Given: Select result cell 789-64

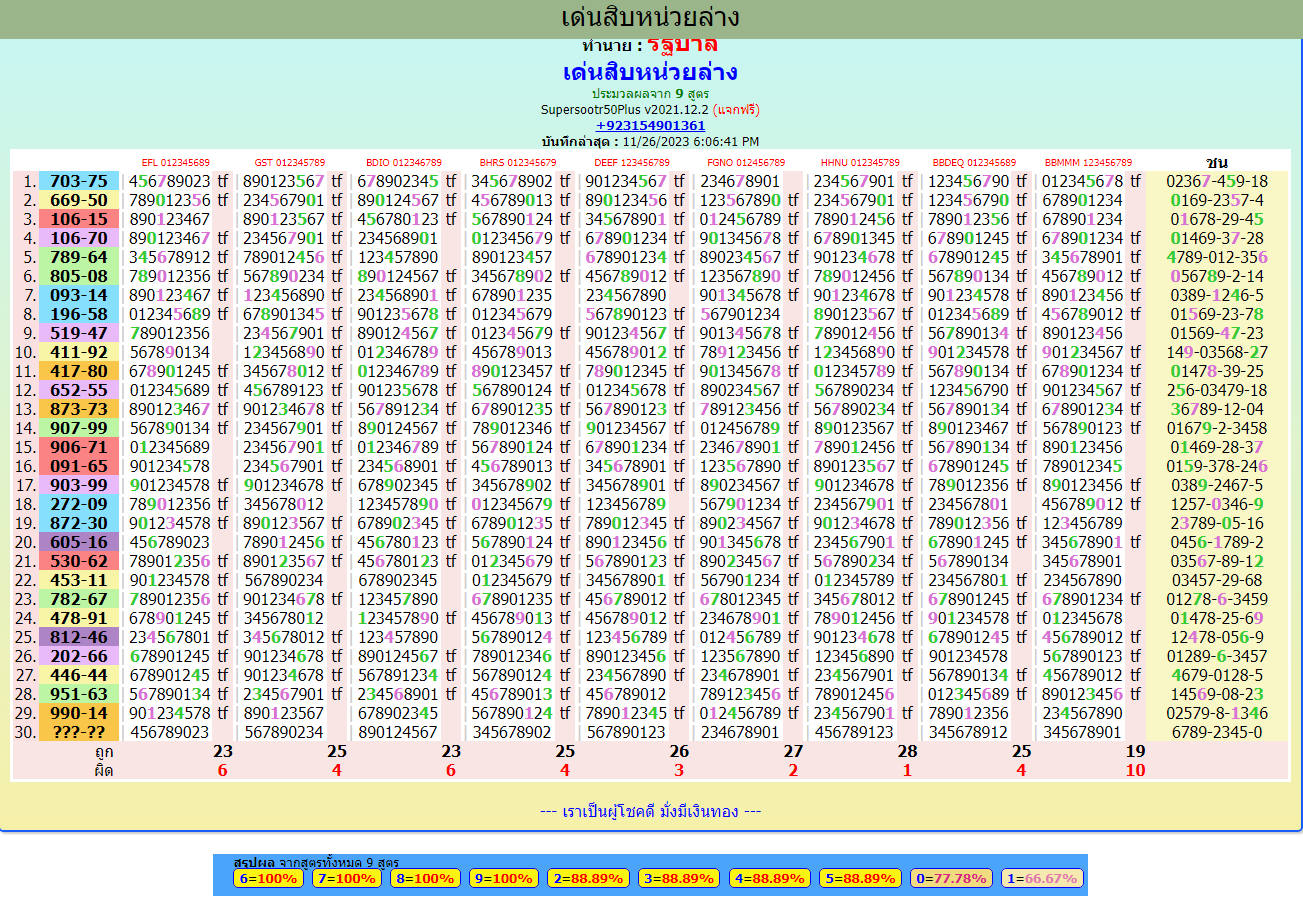Looking at the screenshot, I should point(79,257).
